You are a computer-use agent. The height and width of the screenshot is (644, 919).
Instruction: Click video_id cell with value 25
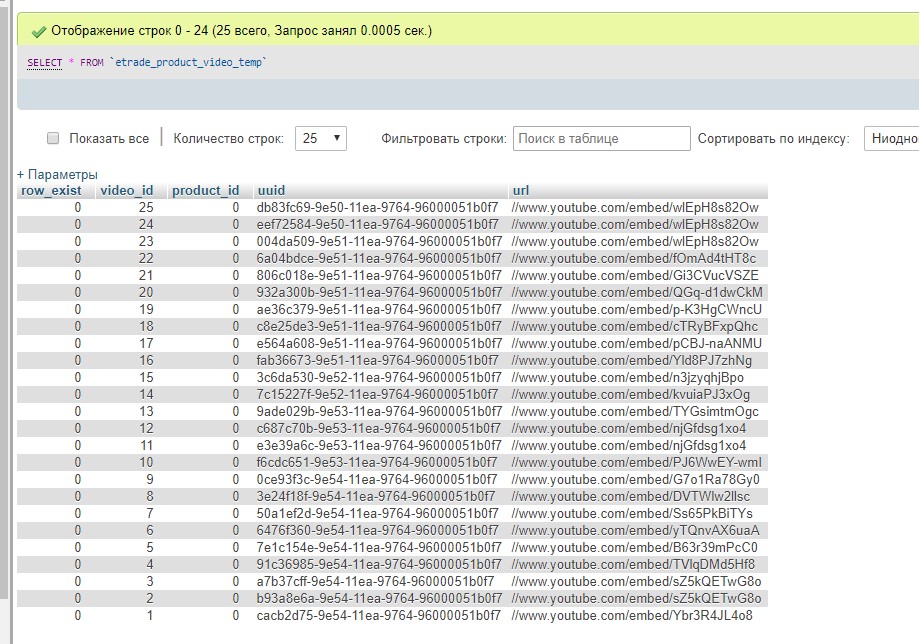click(146, 207)
